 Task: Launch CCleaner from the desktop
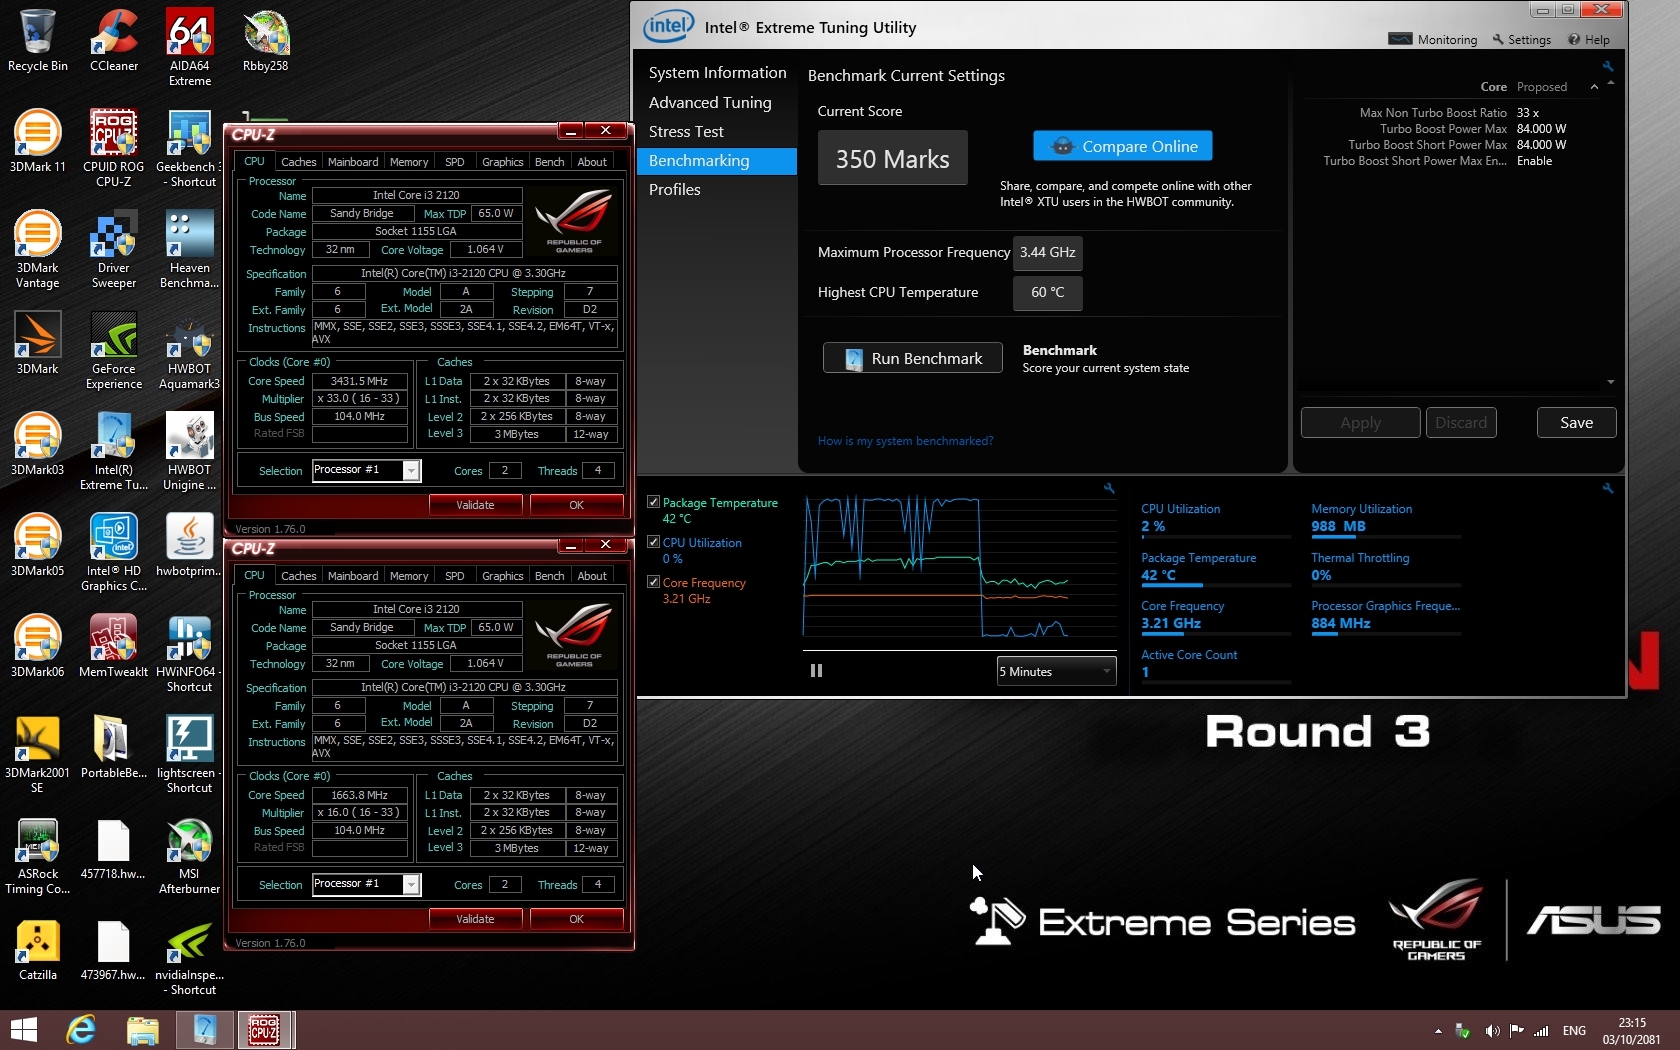pos(114,40)
